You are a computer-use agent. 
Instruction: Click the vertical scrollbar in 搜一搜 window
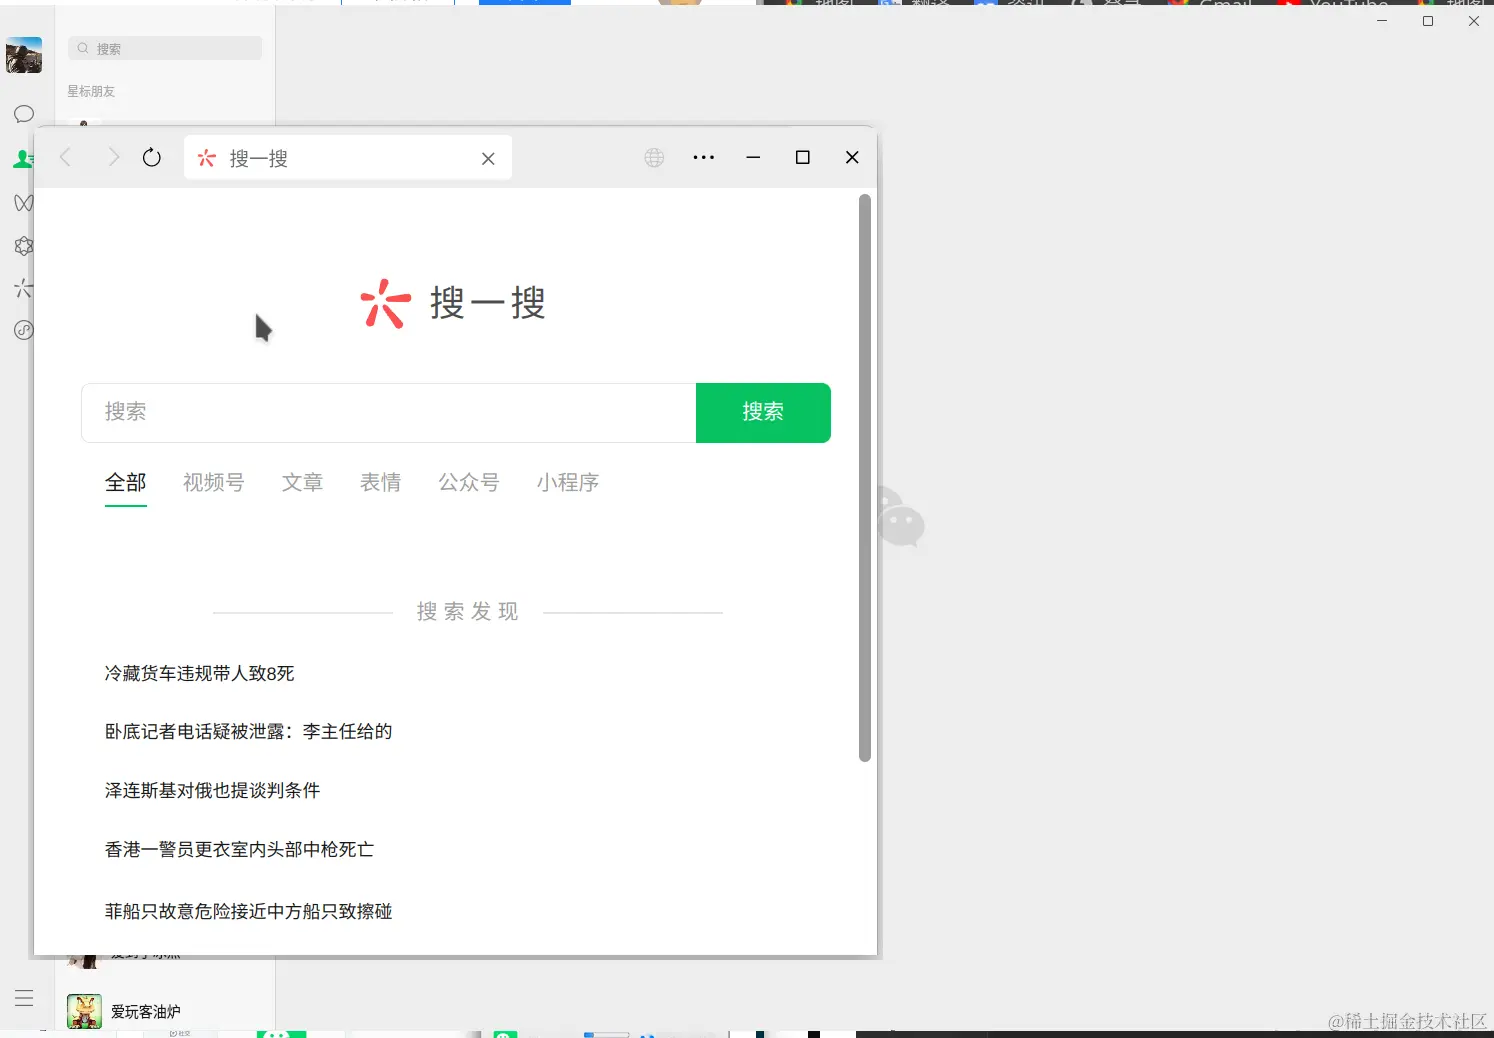[865, 478]
